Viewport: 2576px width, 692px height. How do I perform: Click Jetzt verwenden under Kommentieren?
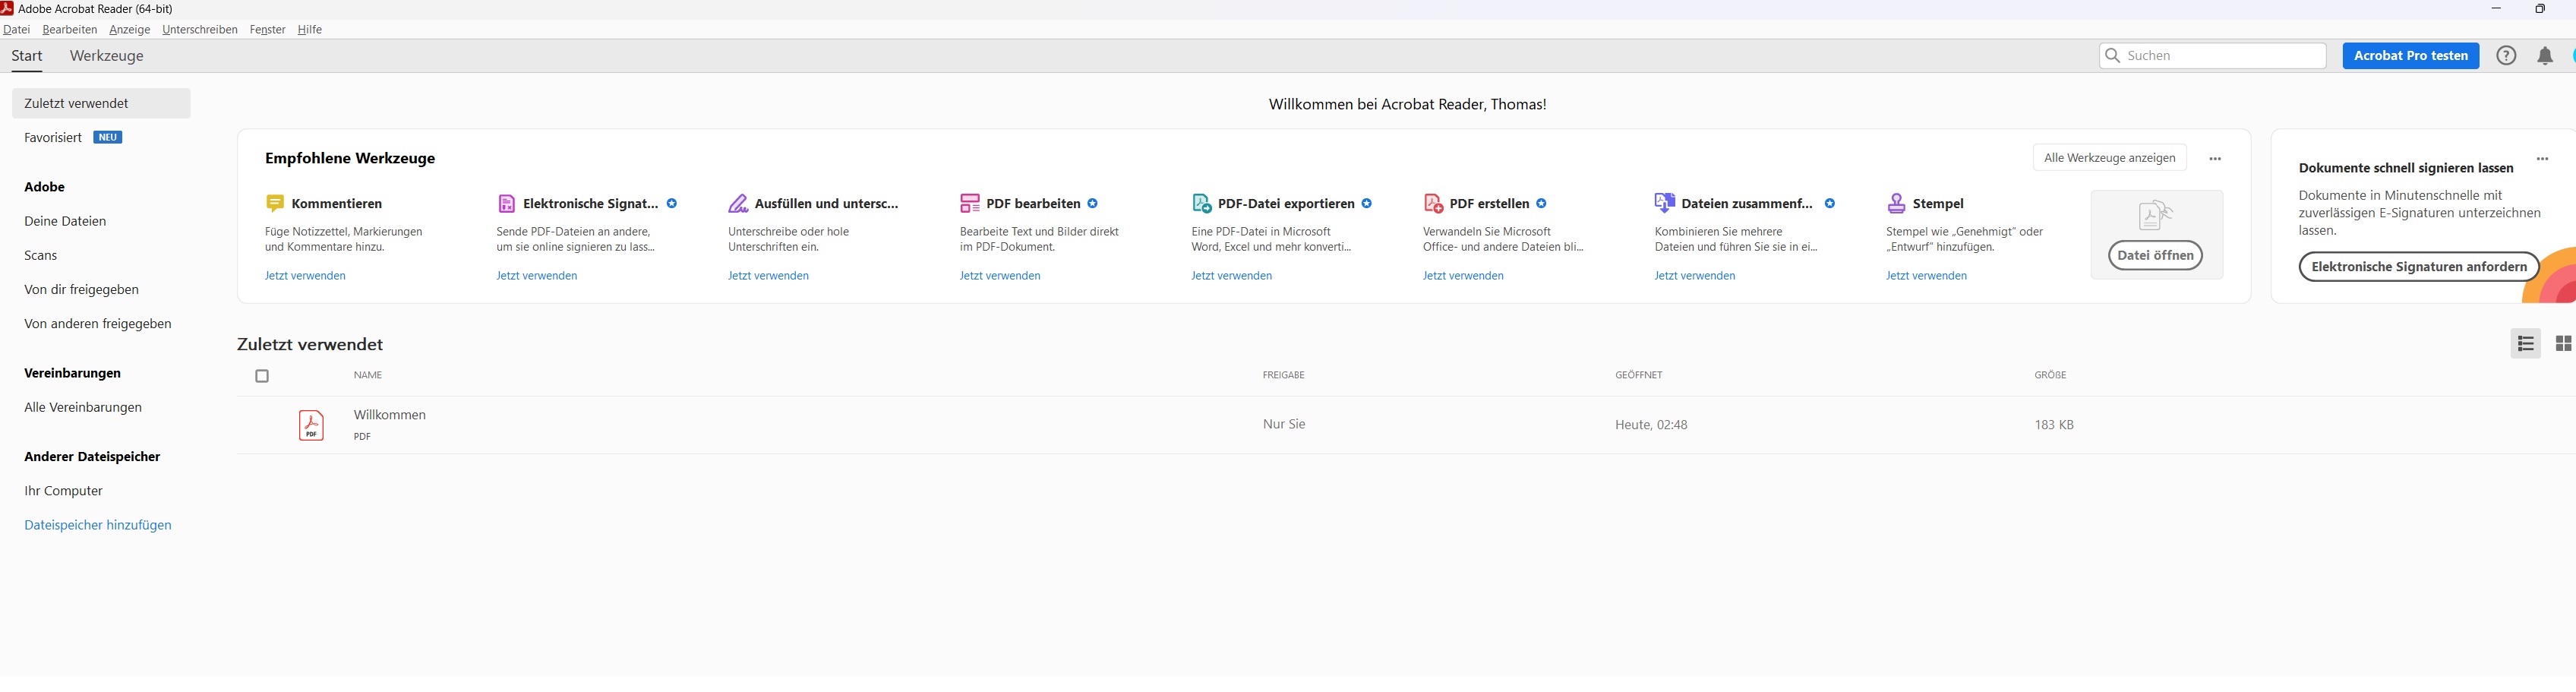click(x=305, y=276)
